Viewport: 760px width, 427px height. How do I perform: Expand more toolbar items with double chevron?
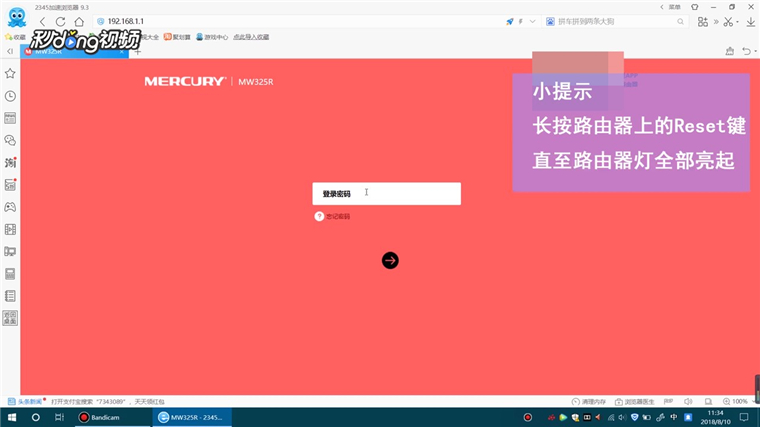[716, 21]
